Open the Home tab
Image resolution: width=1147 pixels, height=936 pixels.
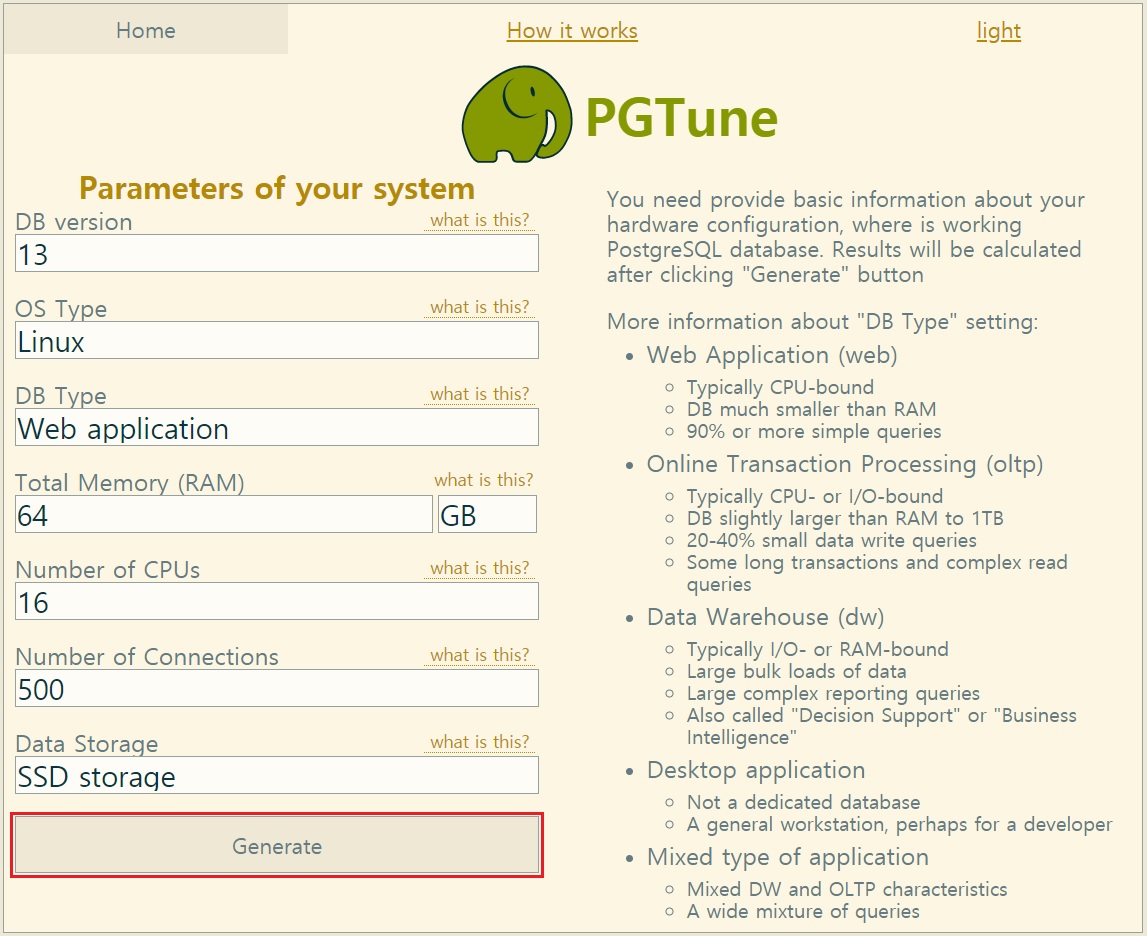coord(146,30)
